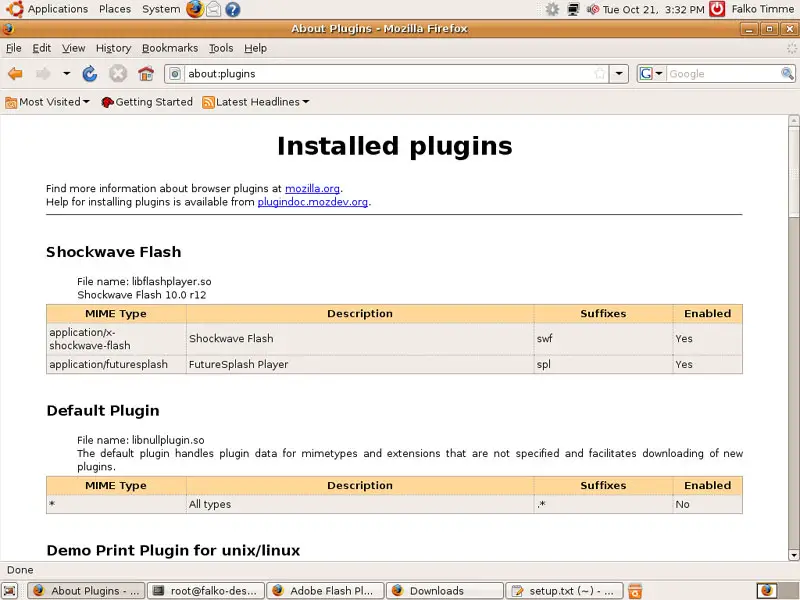Screen dimensions: 800x600
Task: Follow the mozilla.org link
Action: click(312, 189)
